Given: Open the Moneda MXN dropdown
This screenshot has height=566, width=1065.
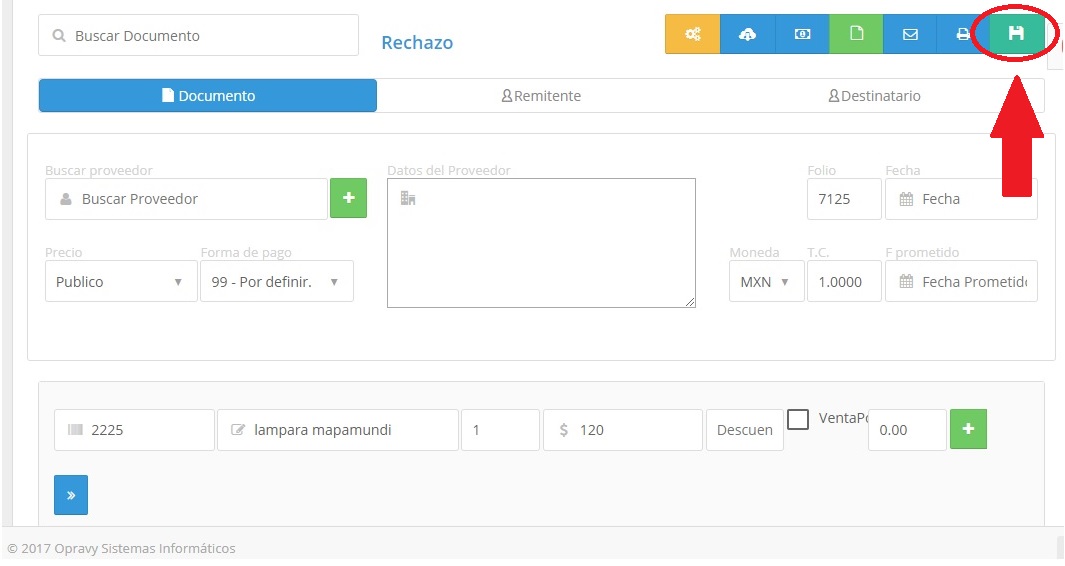Looking at the screenshot, I should pyautogui.click(x=765, y=282).
